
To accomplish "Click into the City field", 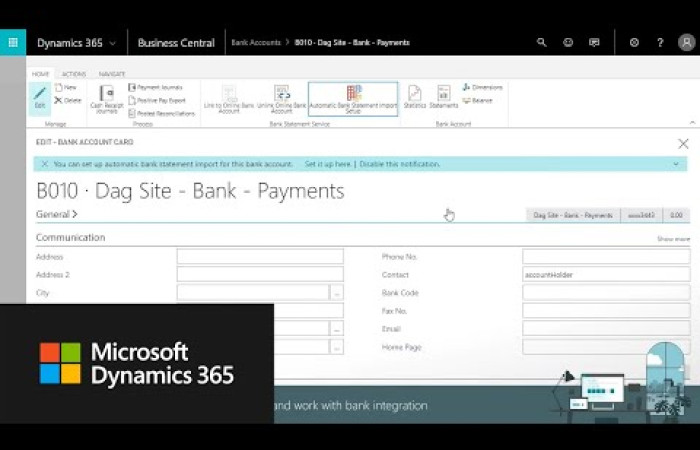I will [x=253, y=293].
